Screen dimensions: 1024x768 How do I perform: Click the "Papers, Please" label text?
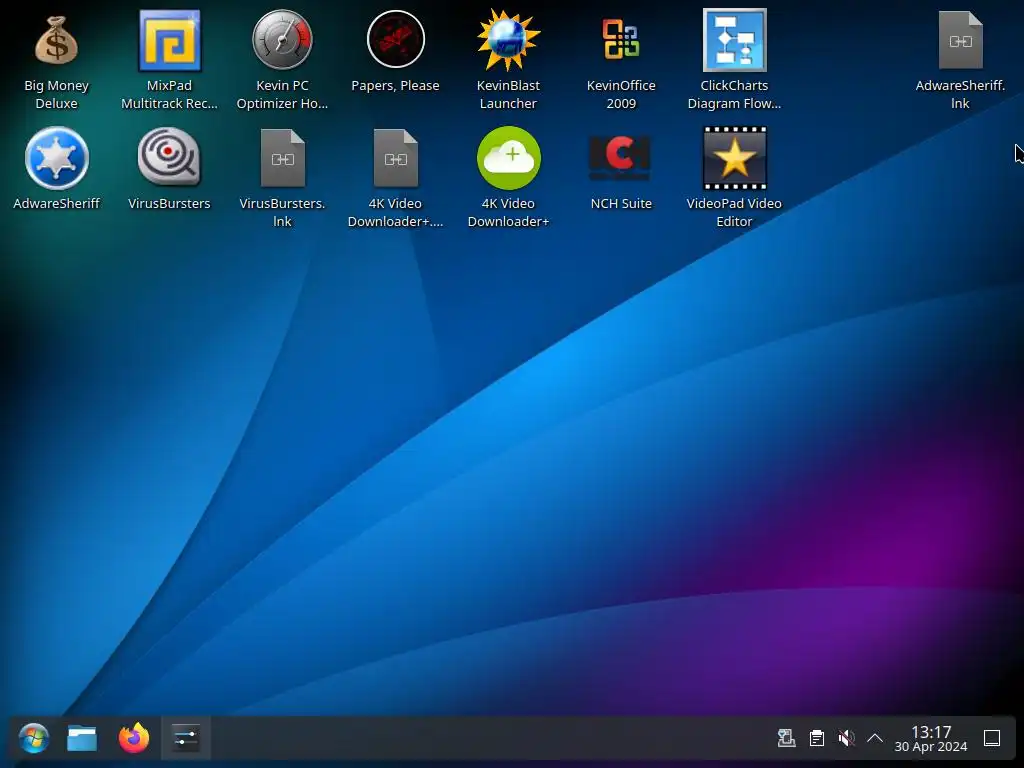coord(395,86)
